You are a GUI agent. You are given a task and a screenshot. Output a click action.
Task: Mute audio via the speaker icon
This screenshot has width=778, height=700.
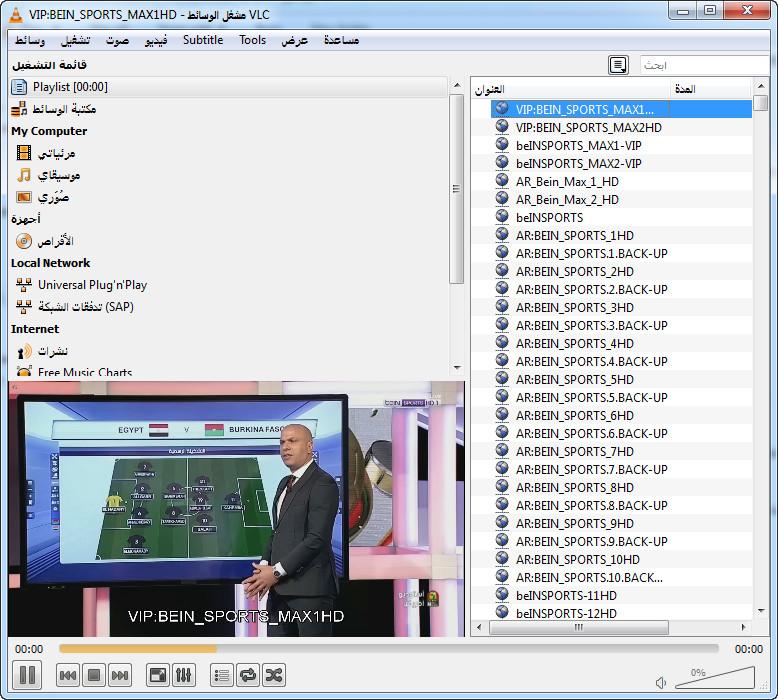[x=661, y=683]
